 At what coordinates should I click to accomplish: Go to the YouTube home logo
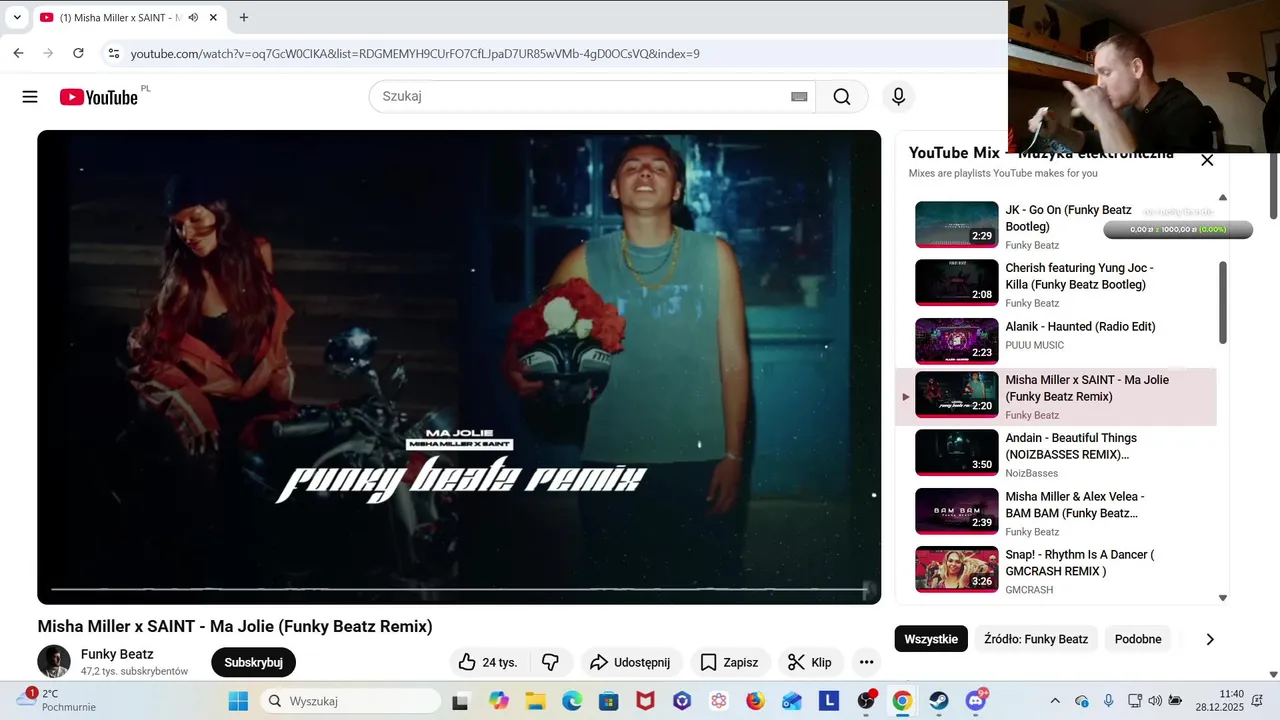tap(98, 97)
